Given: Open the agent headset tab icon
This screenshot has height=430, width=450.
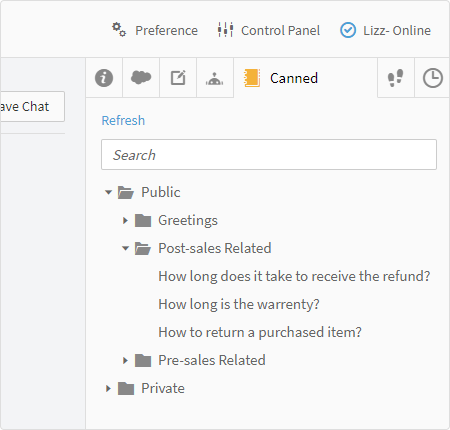Looking at the screenshot, I should (x=215, y=79).
